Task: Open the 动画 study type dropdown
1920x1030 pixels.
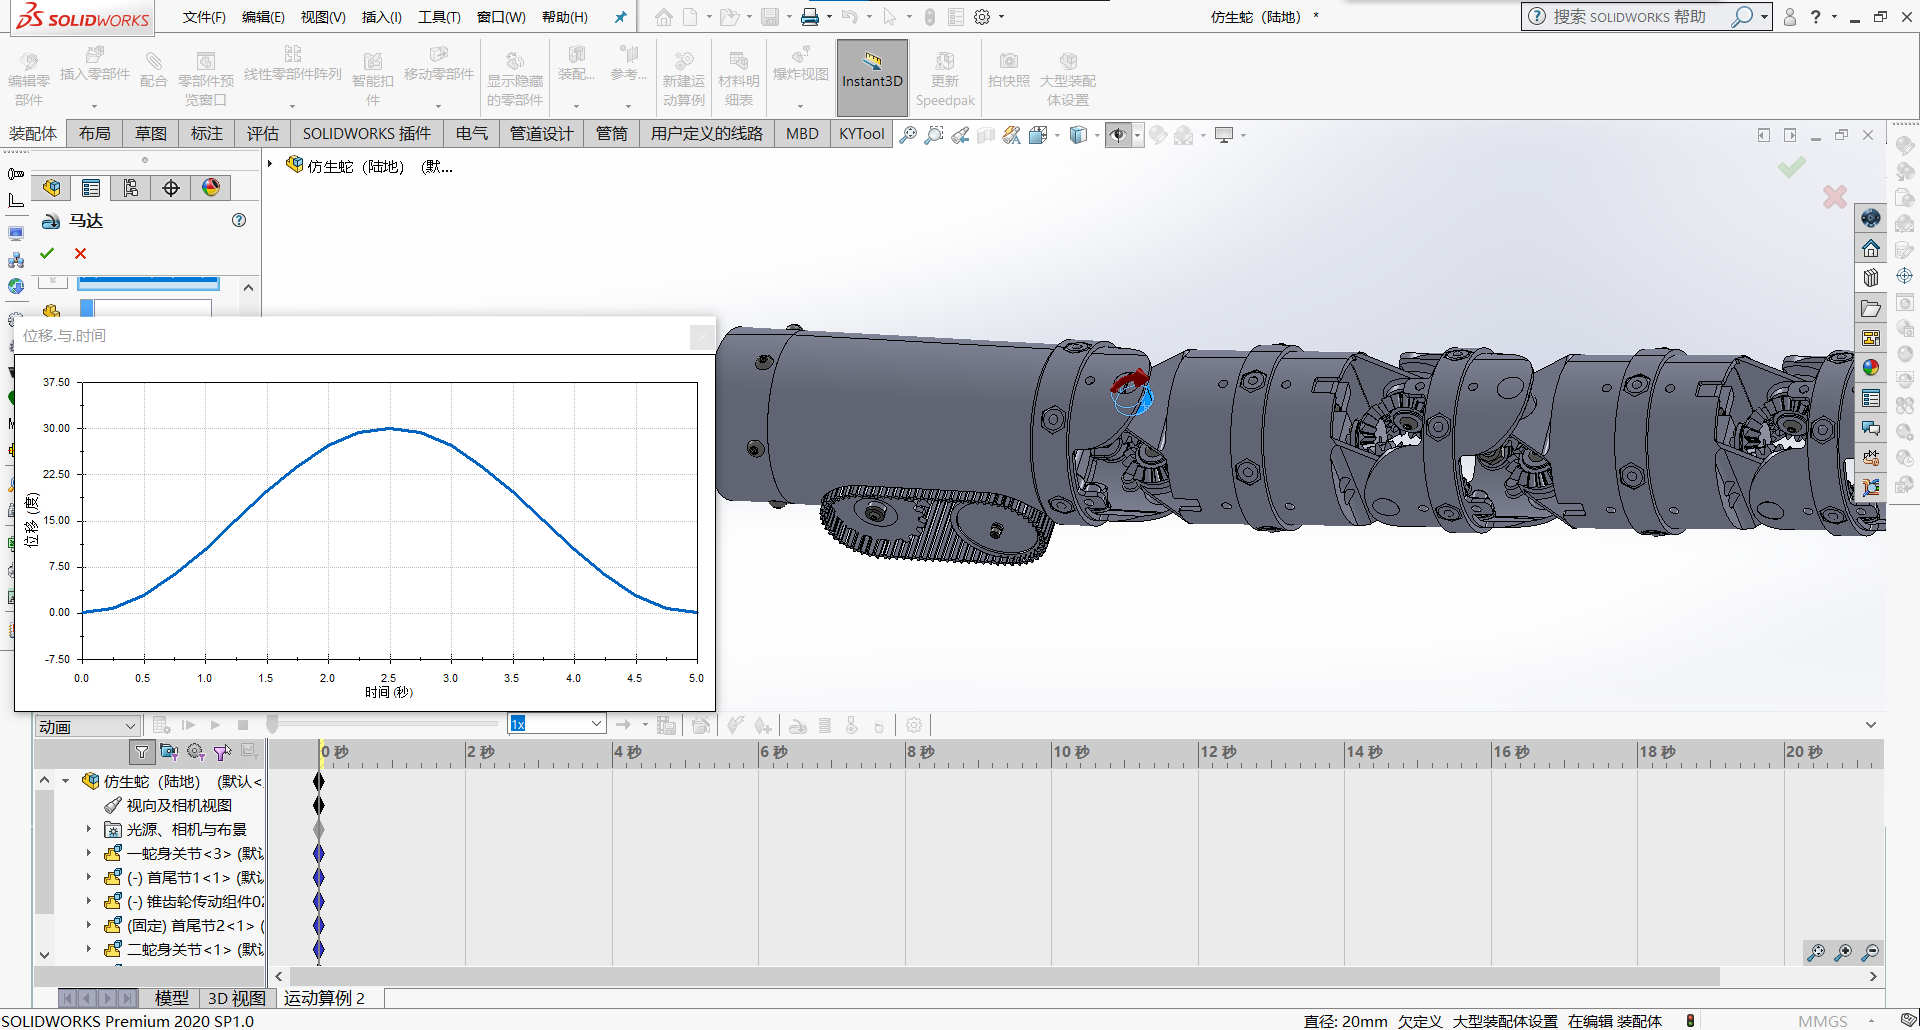Action: pyautogui.click(x=87, y=726)
